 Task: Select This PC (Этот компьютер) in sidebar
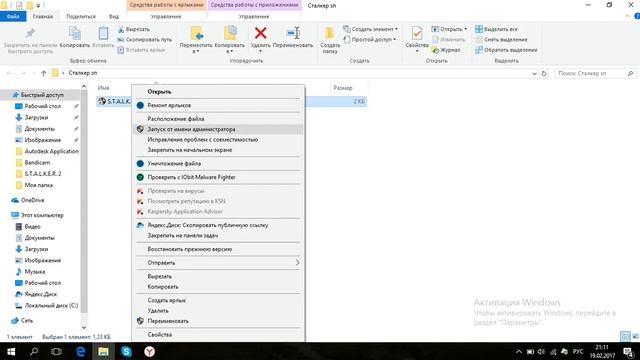coord(42,215)
